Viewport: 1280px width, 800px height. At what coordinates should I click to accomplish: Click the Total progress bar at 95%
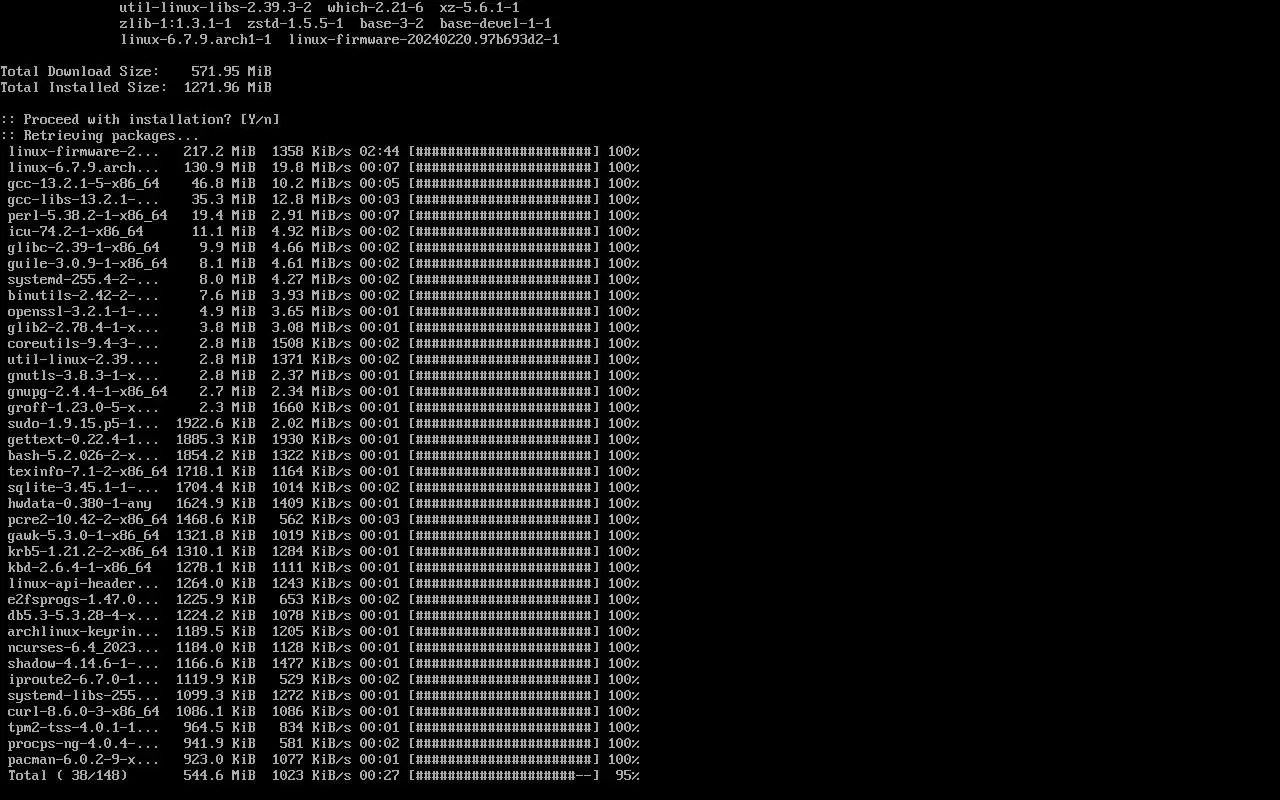coord(504,776)
